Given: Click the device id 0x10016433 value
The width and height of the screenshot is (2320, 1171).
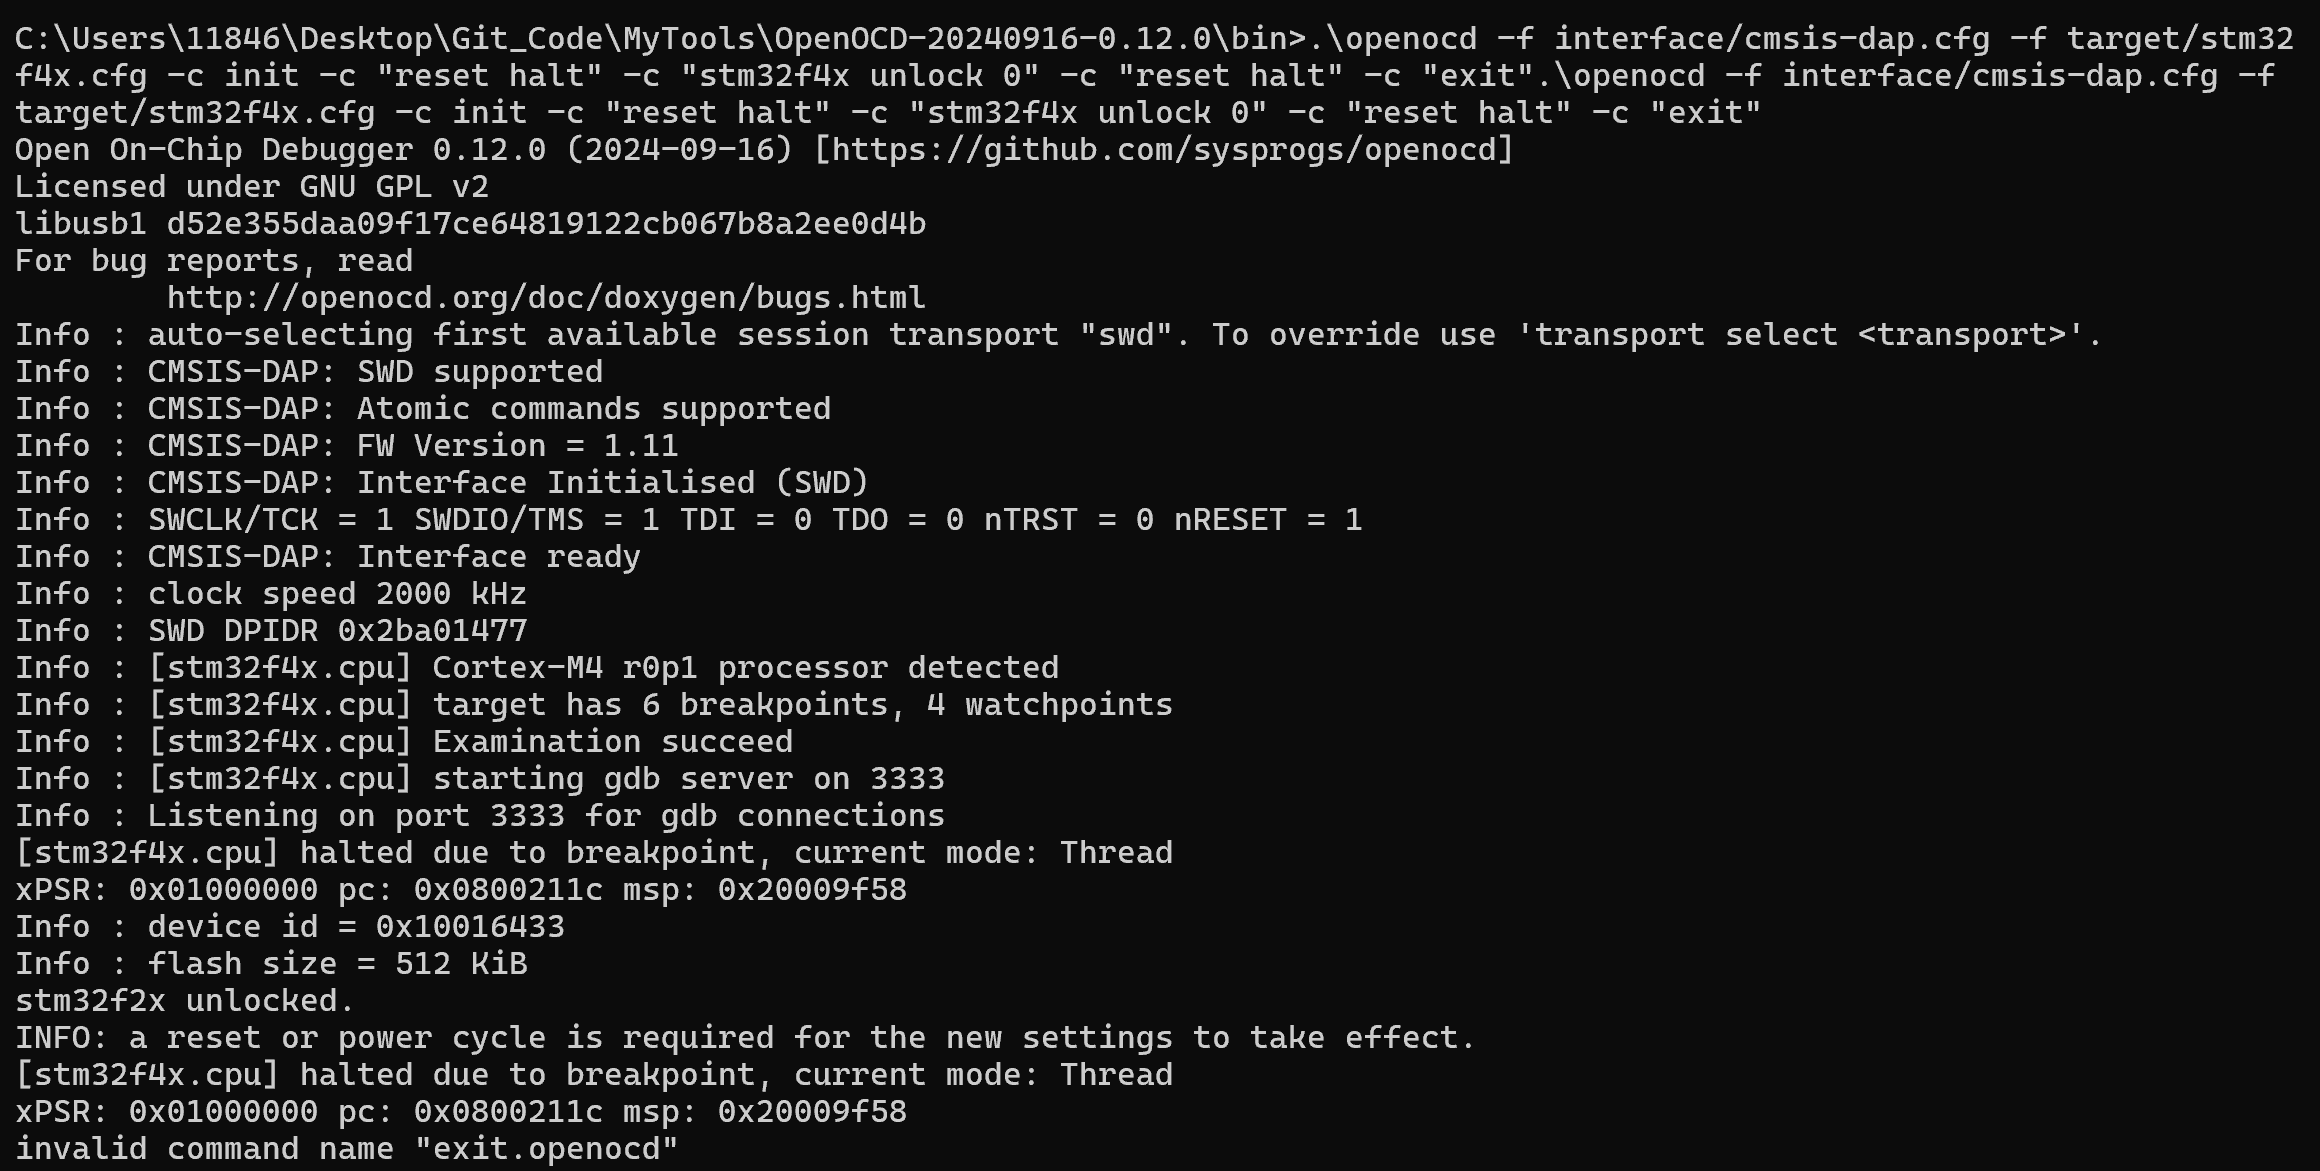Looking at the screenshot, I should [x=470, y=927].
